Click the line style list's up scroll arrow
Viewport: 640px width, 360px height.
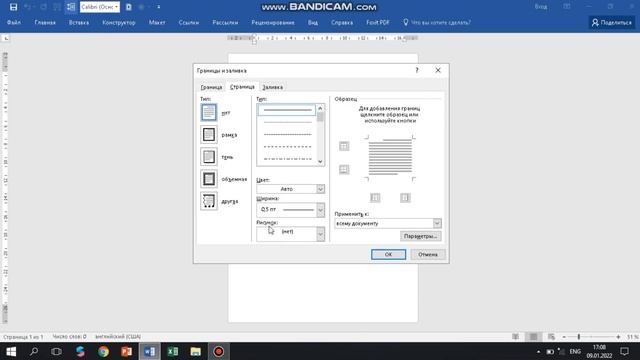coord(320,108)
